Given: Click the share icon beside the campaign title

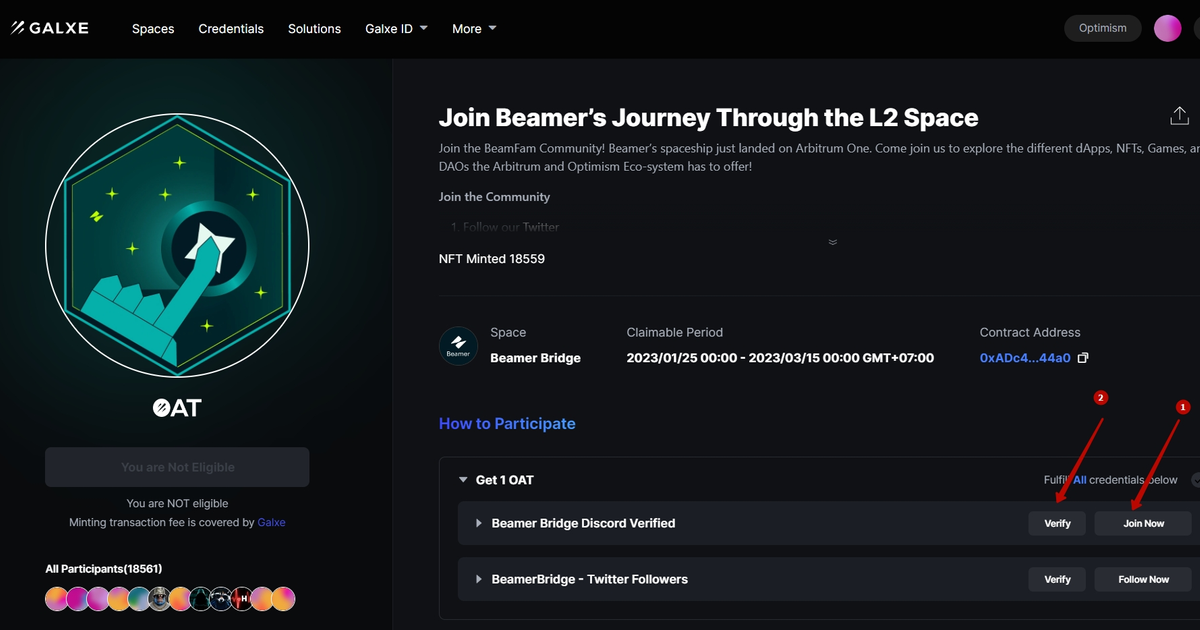Looking at the screenshot, I should pyautogui.click(x=1179, y=116).
